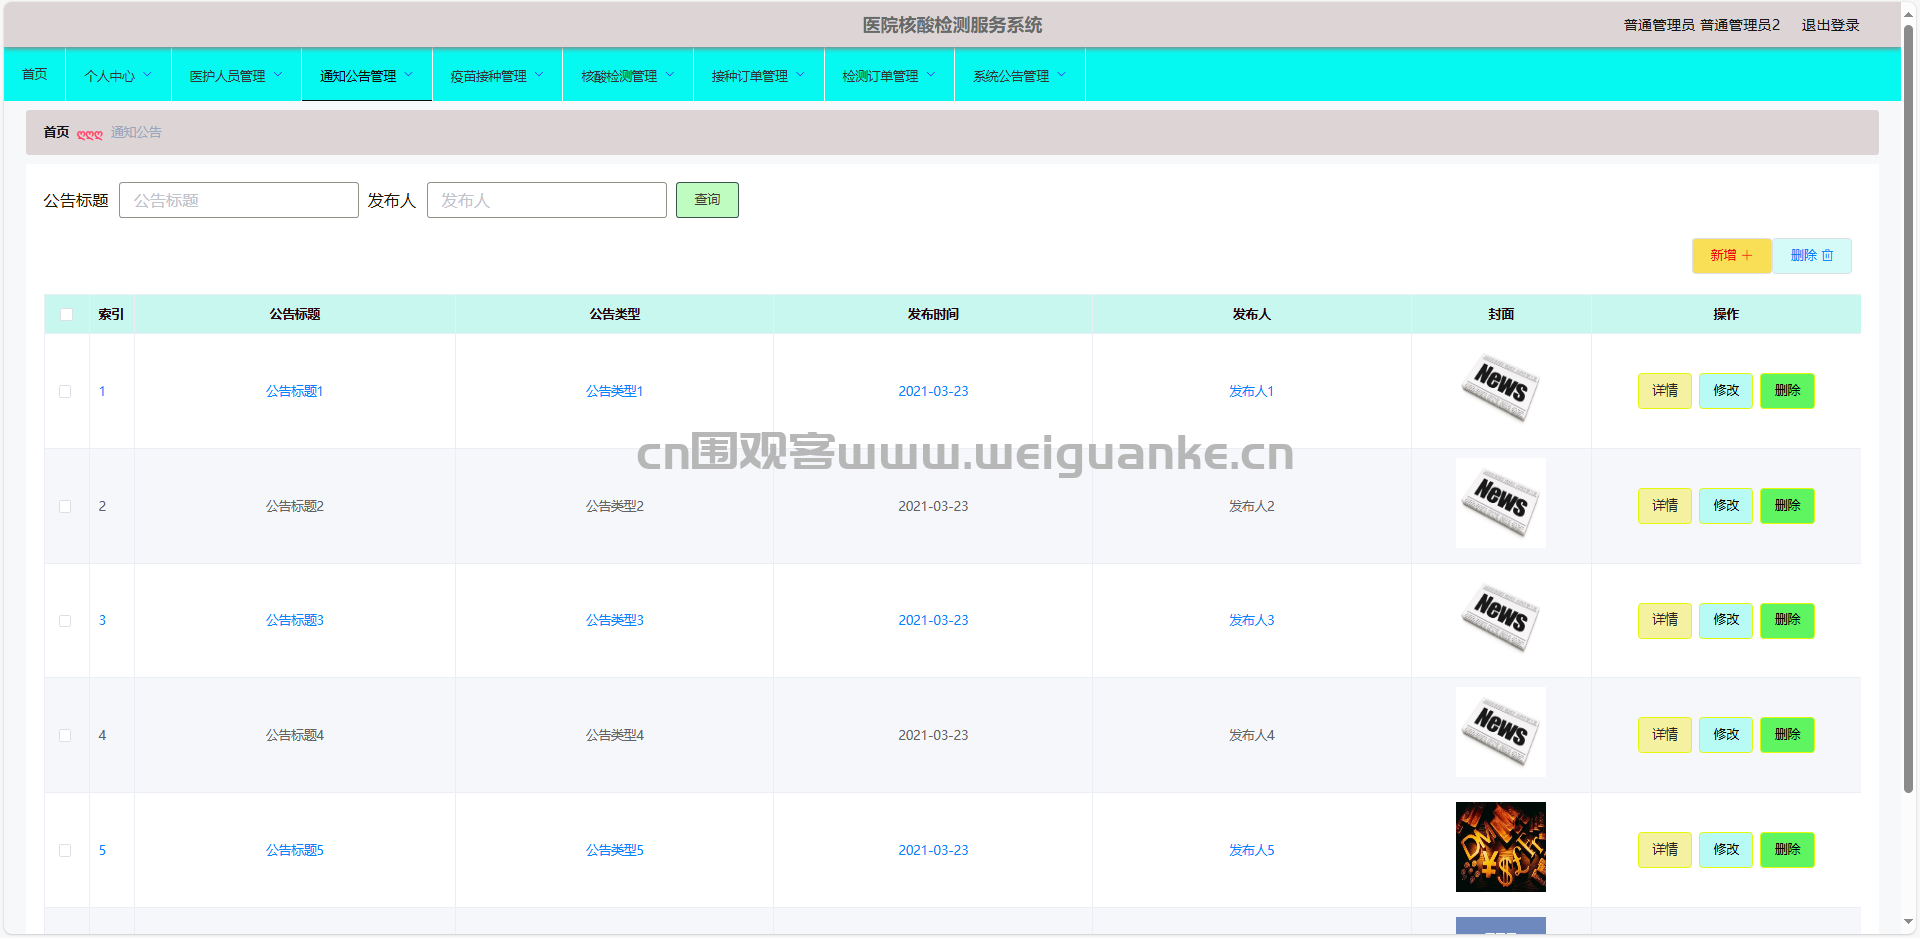Image resolution: width=1920 pixels, height=938 pixels.
Task: Select the checkbox for row 5
Action: 65,850
